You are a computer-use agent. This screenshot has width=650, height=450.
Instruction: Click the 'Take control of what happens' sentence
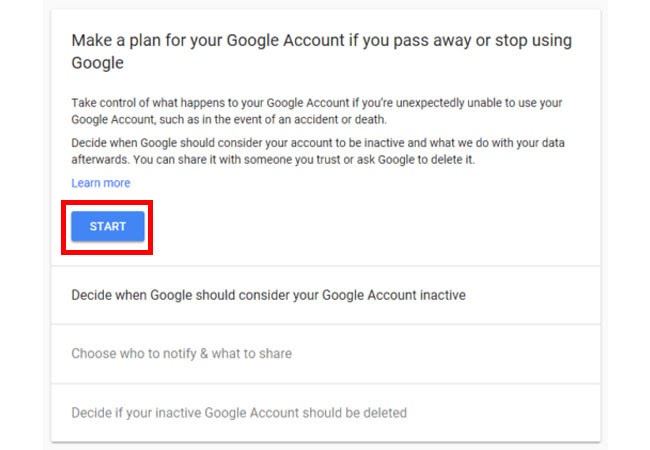click(x=160, y=102)
